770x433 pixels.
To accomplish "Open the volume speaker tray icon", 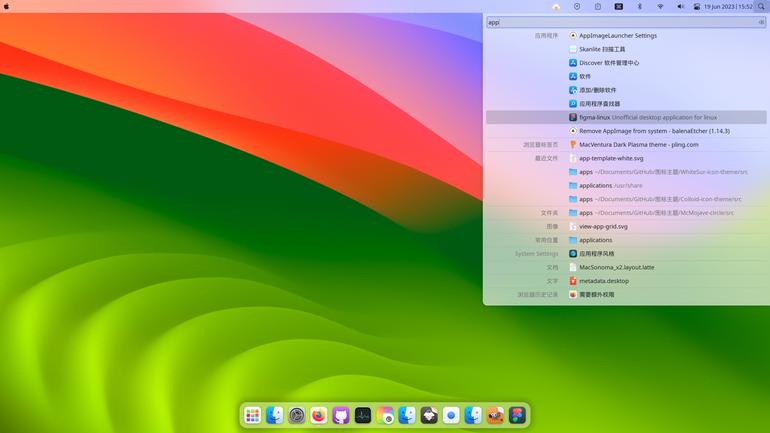I will pyautogui.click(x=681, y=7).
